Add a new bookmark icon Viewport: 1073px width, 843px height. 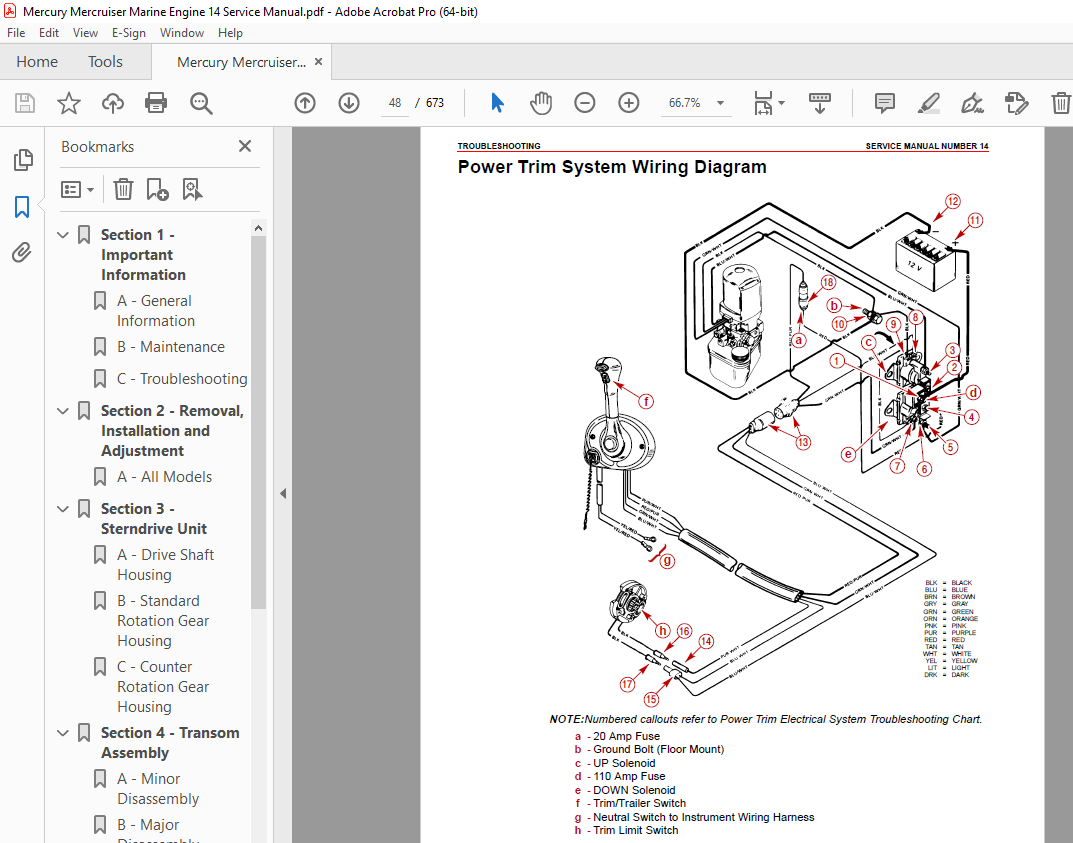157,190
